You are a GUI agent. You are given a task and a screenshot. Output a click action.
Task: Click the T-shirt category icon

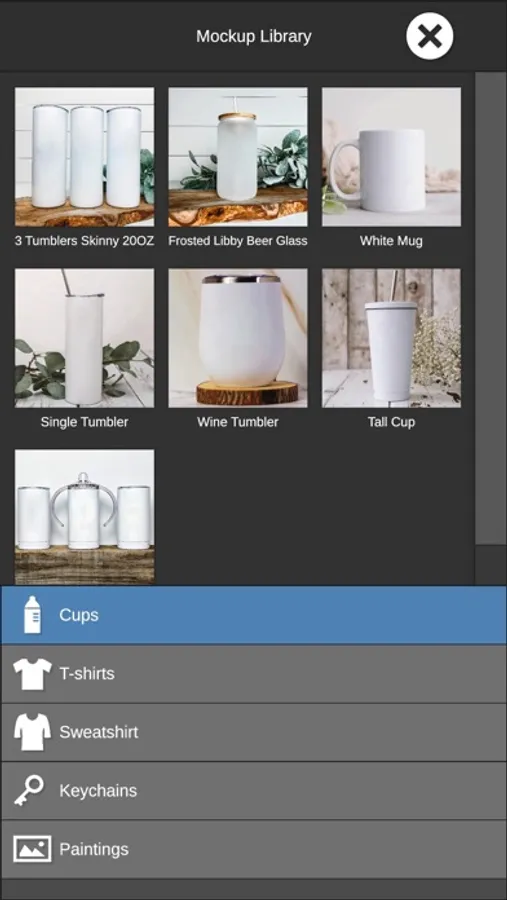(x=32, y=674)
